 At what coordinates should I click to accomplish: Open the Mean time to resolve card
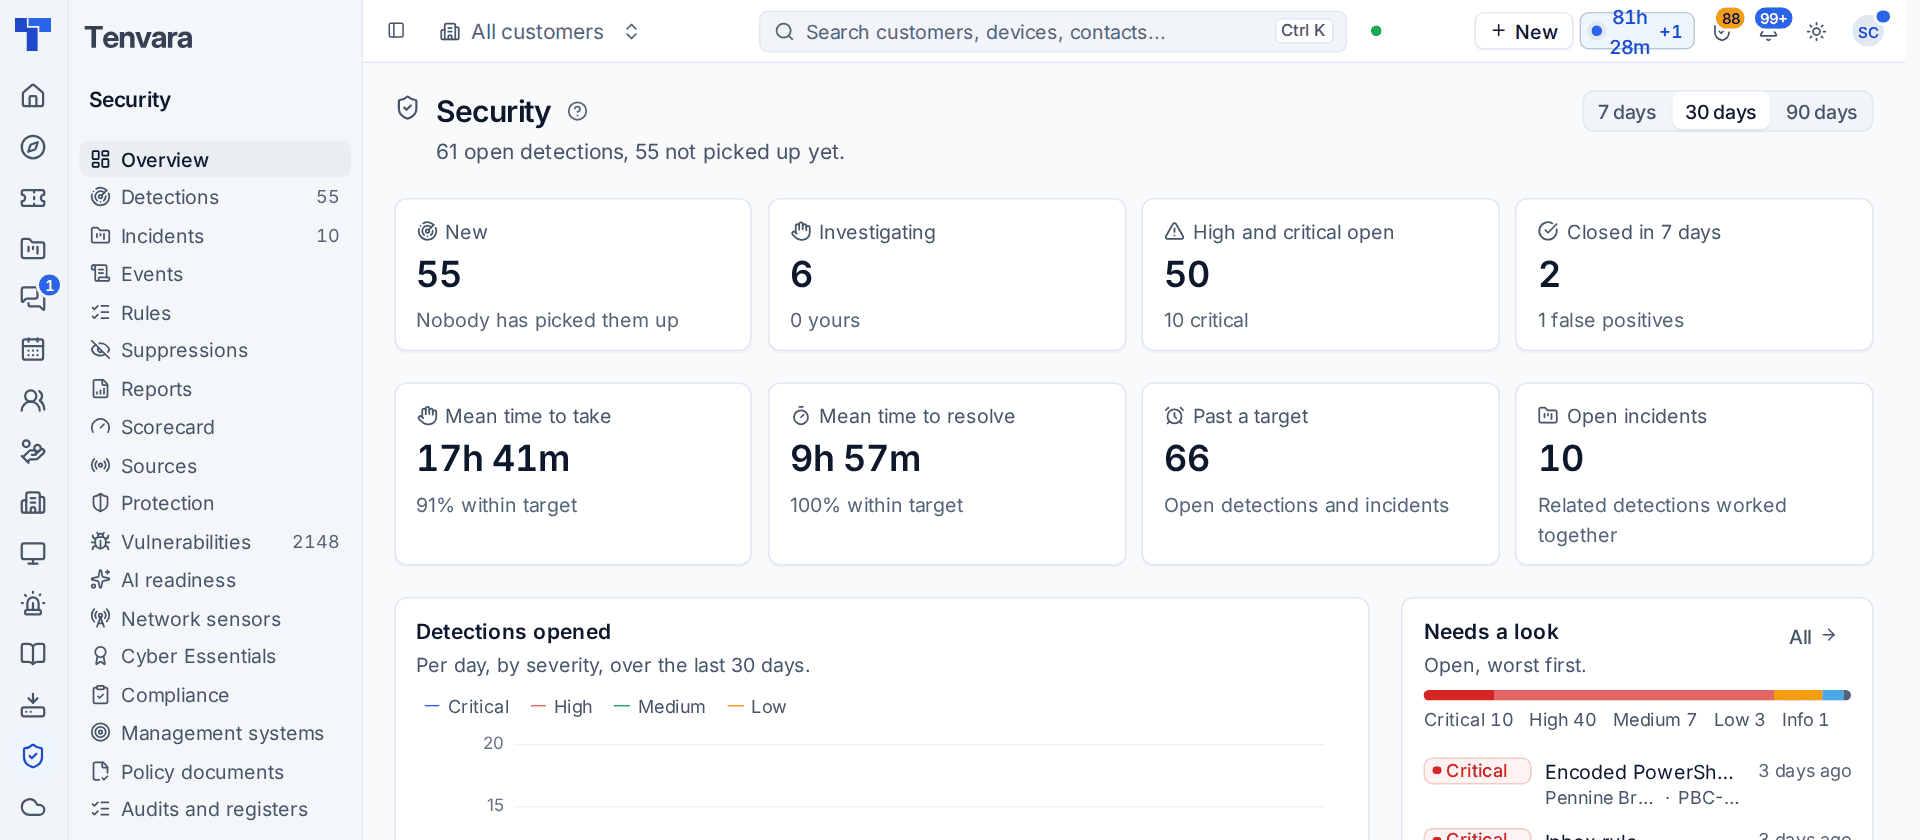tap(947, 474)
